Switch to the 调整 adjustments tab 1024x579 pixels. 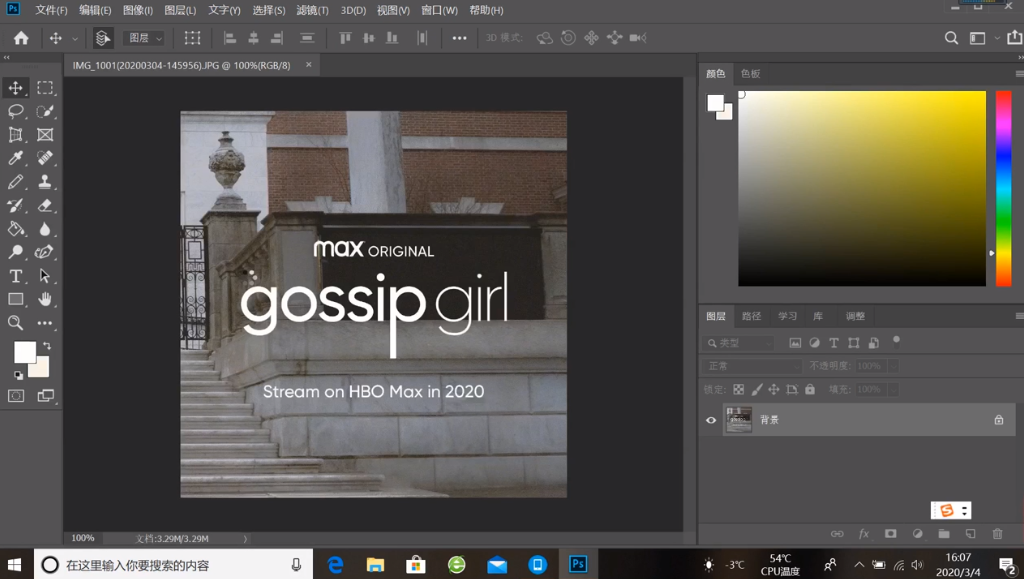(x=855, y=316)
